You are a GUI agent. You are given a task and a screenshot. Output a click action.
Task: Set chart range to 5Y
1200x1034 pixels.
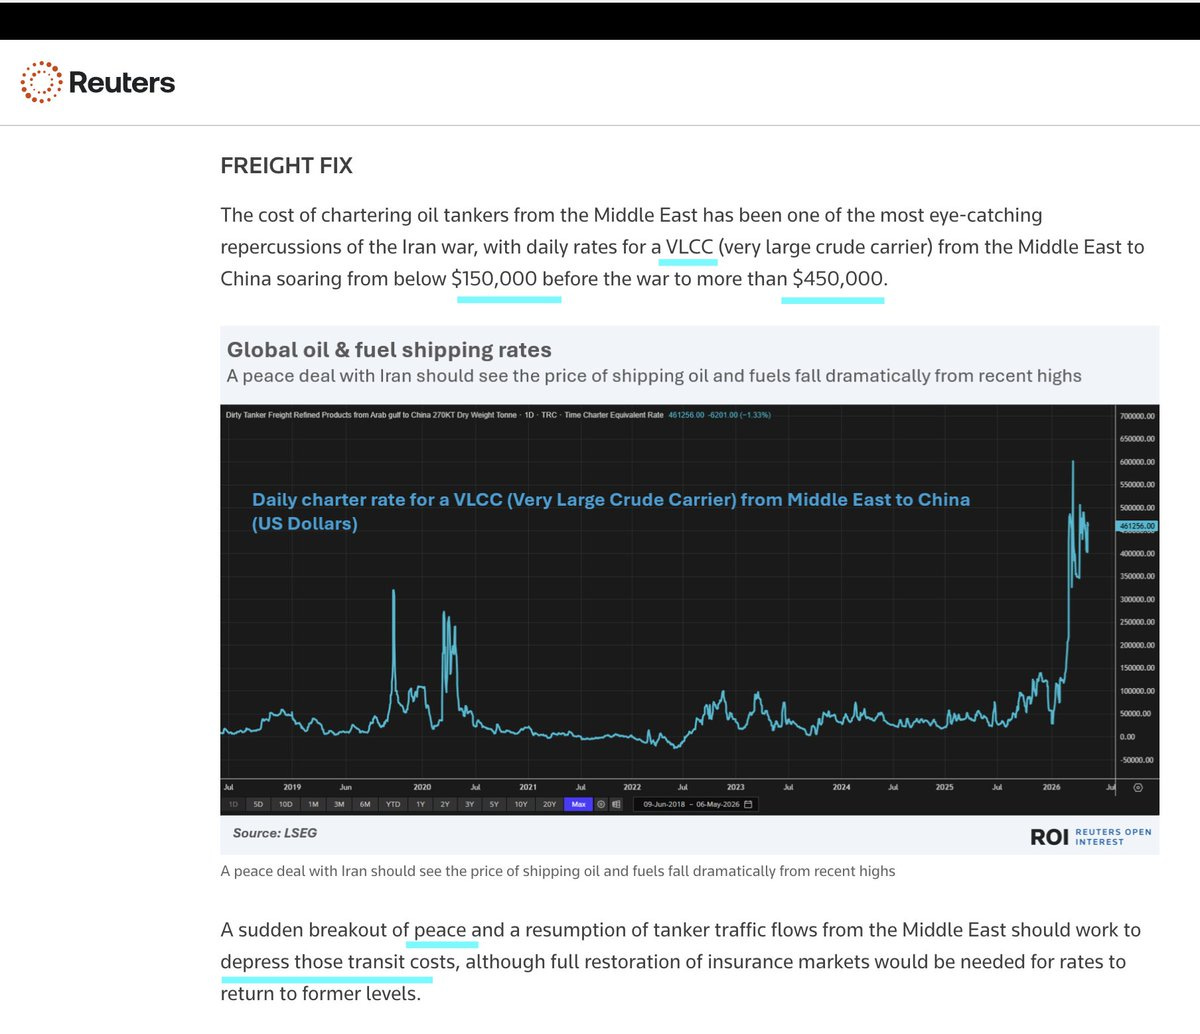[494, 804]
